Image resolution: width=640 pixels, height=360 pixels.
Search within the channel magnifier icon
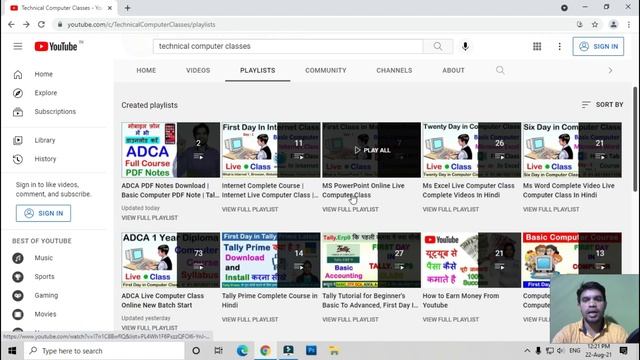pos(500,70)
